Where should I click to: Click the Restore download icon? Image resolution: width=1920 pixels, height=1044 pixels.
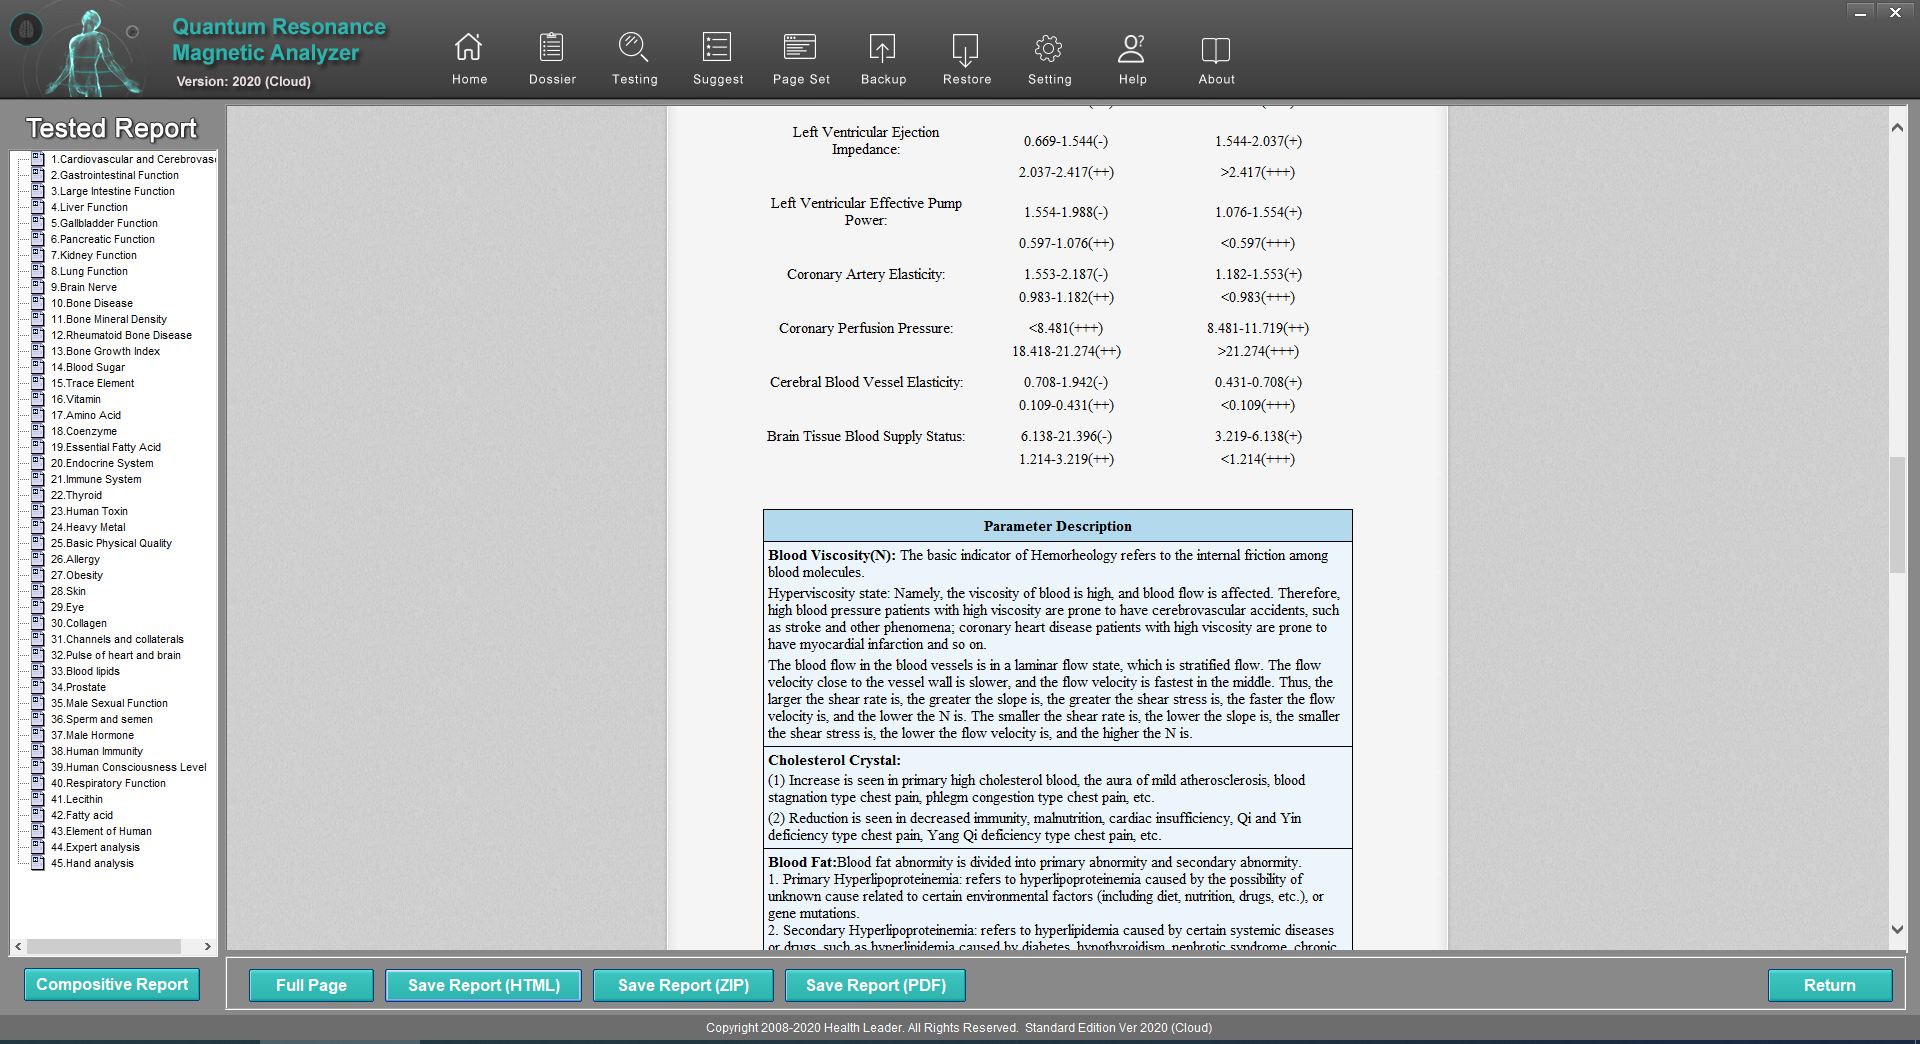(x=966, y=48)
